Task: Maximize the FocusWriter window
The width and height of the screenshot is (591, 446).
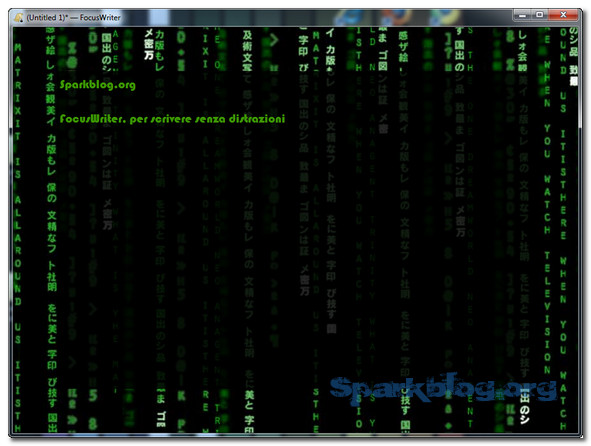Action: (x=539, y=15)
